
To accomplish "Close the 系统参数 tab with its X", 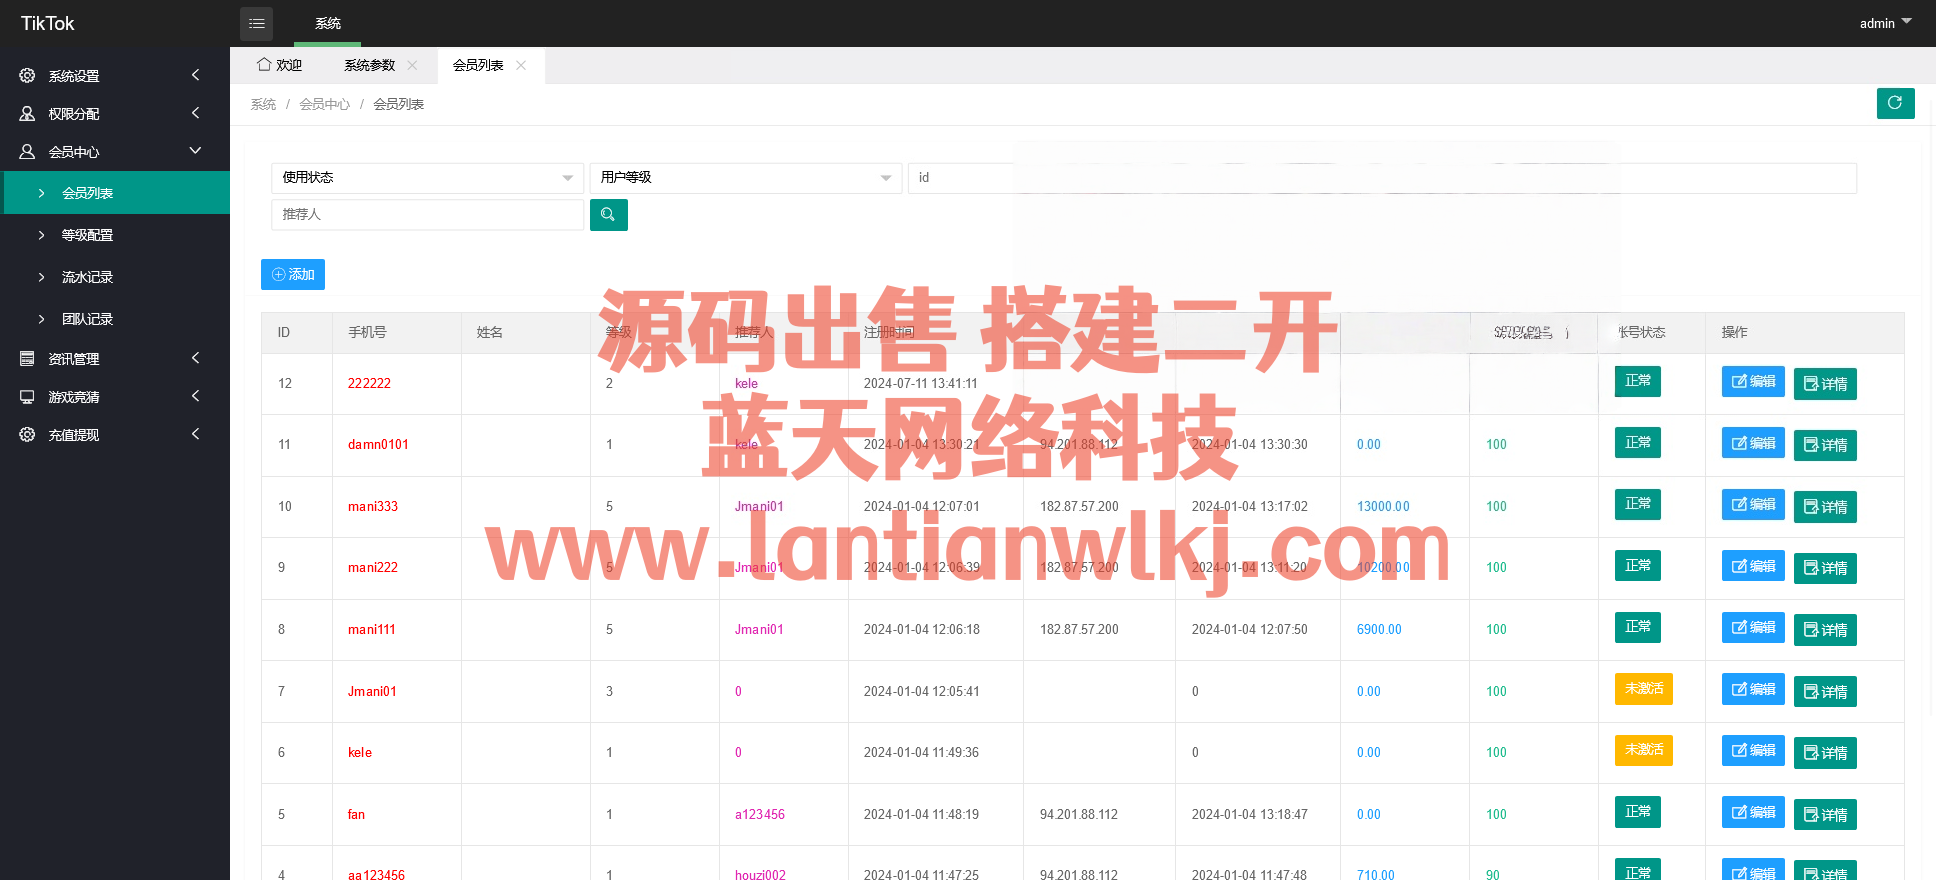I will pyautogui.click(x=412, y=65).
